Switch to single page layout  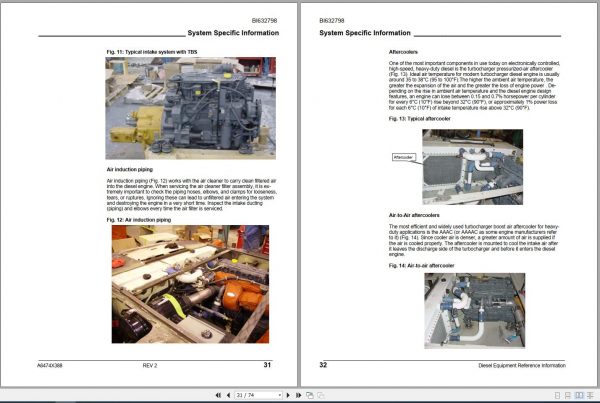click(x=557, y=395)
